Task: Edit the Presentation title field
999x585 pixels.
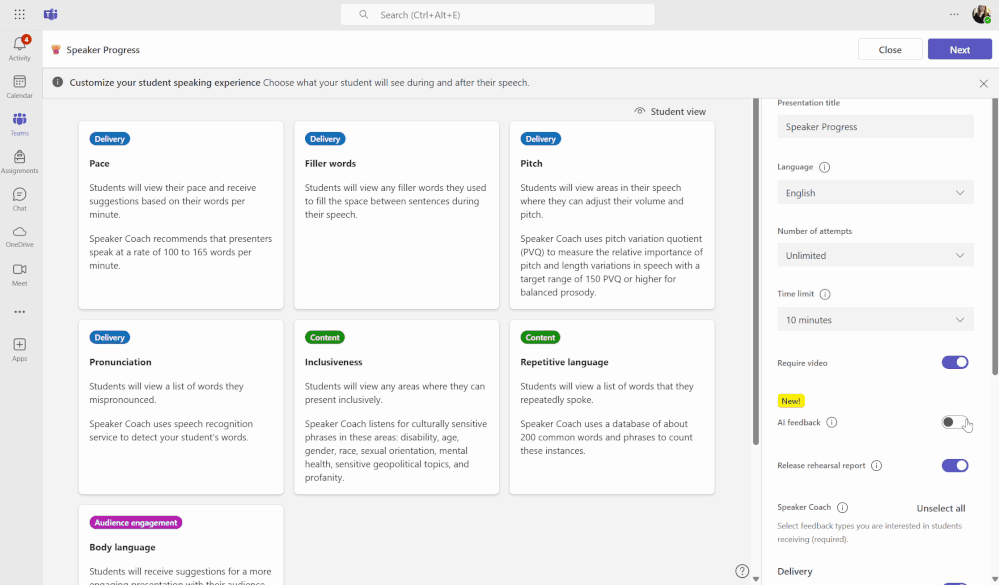Action: pyautogui.click(x=875, y=127)
